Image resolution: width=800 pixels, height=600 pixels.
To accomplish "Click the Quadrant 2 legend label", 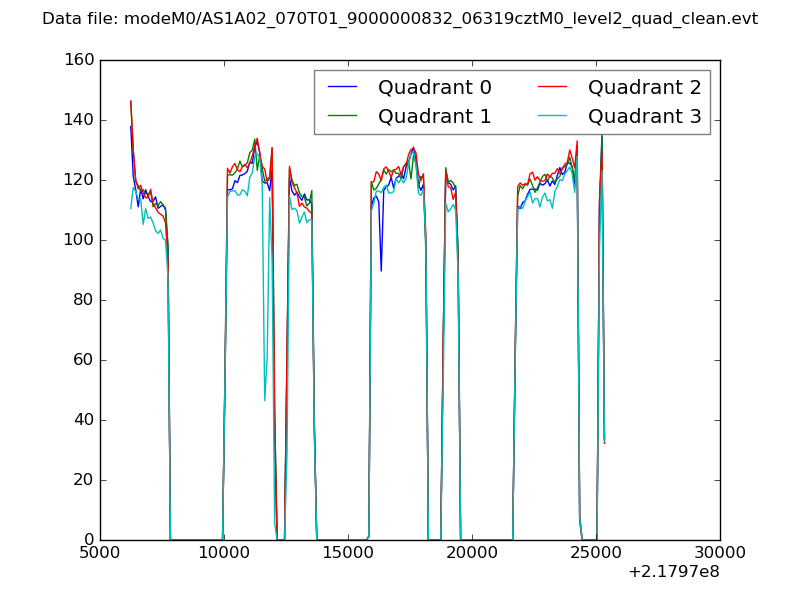I will pos(644,87).
